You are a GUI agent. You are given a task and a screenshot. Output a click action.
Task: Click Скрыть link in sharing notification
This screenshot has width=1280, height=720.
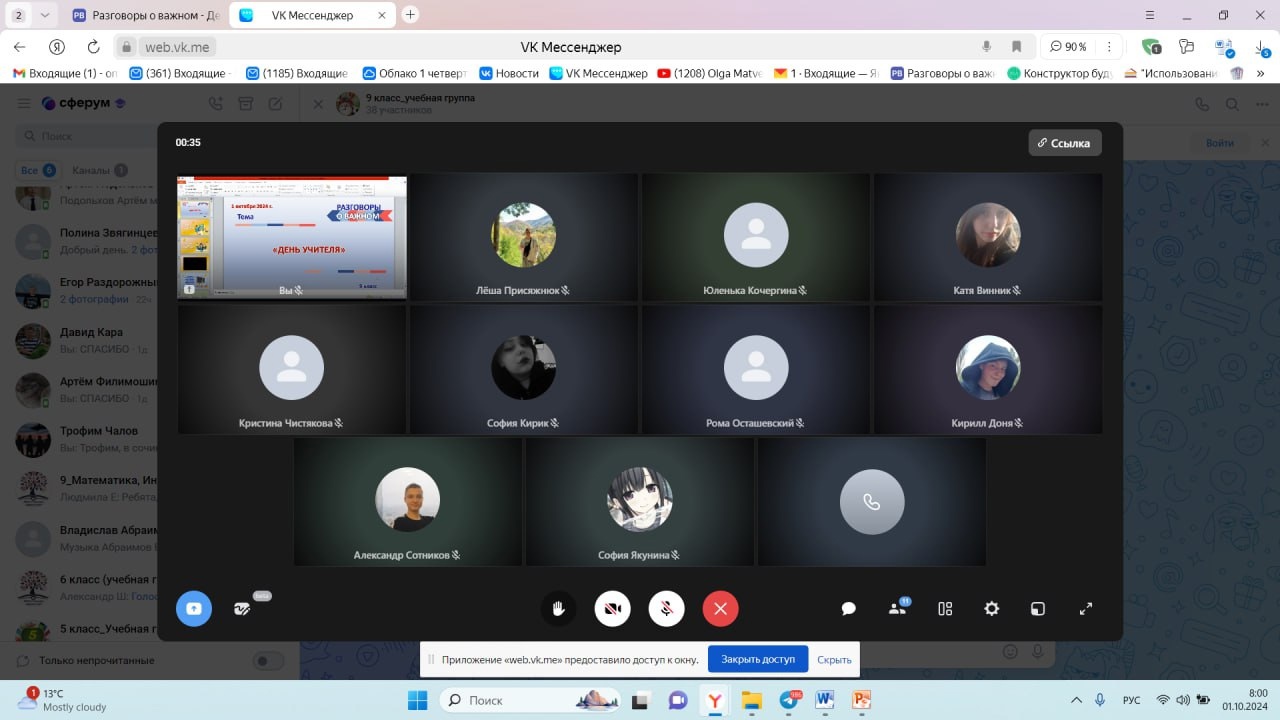click(x=834, y=660)
